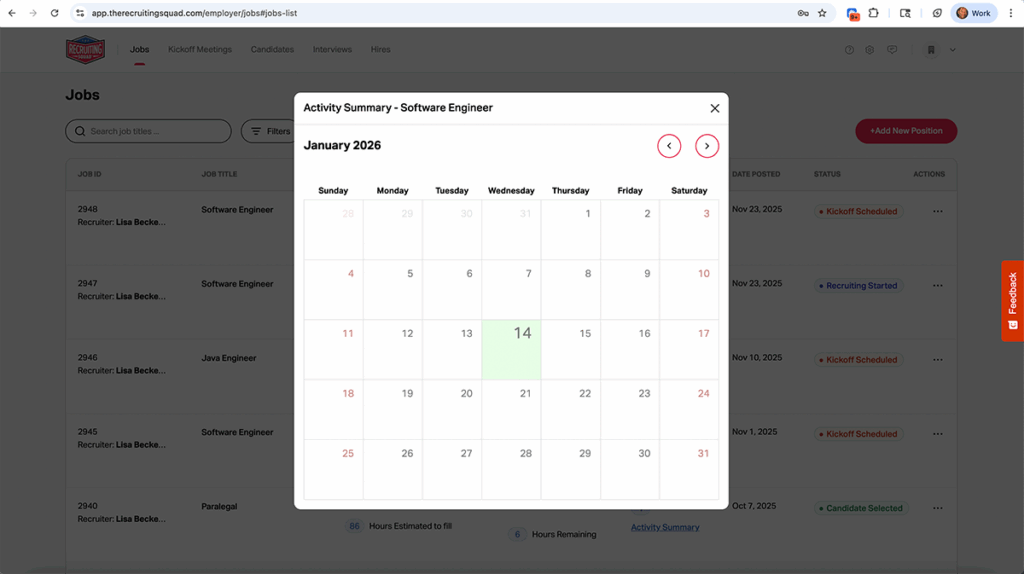Reload the browser page
The image size is (1024, 574).
click(54, 13)
